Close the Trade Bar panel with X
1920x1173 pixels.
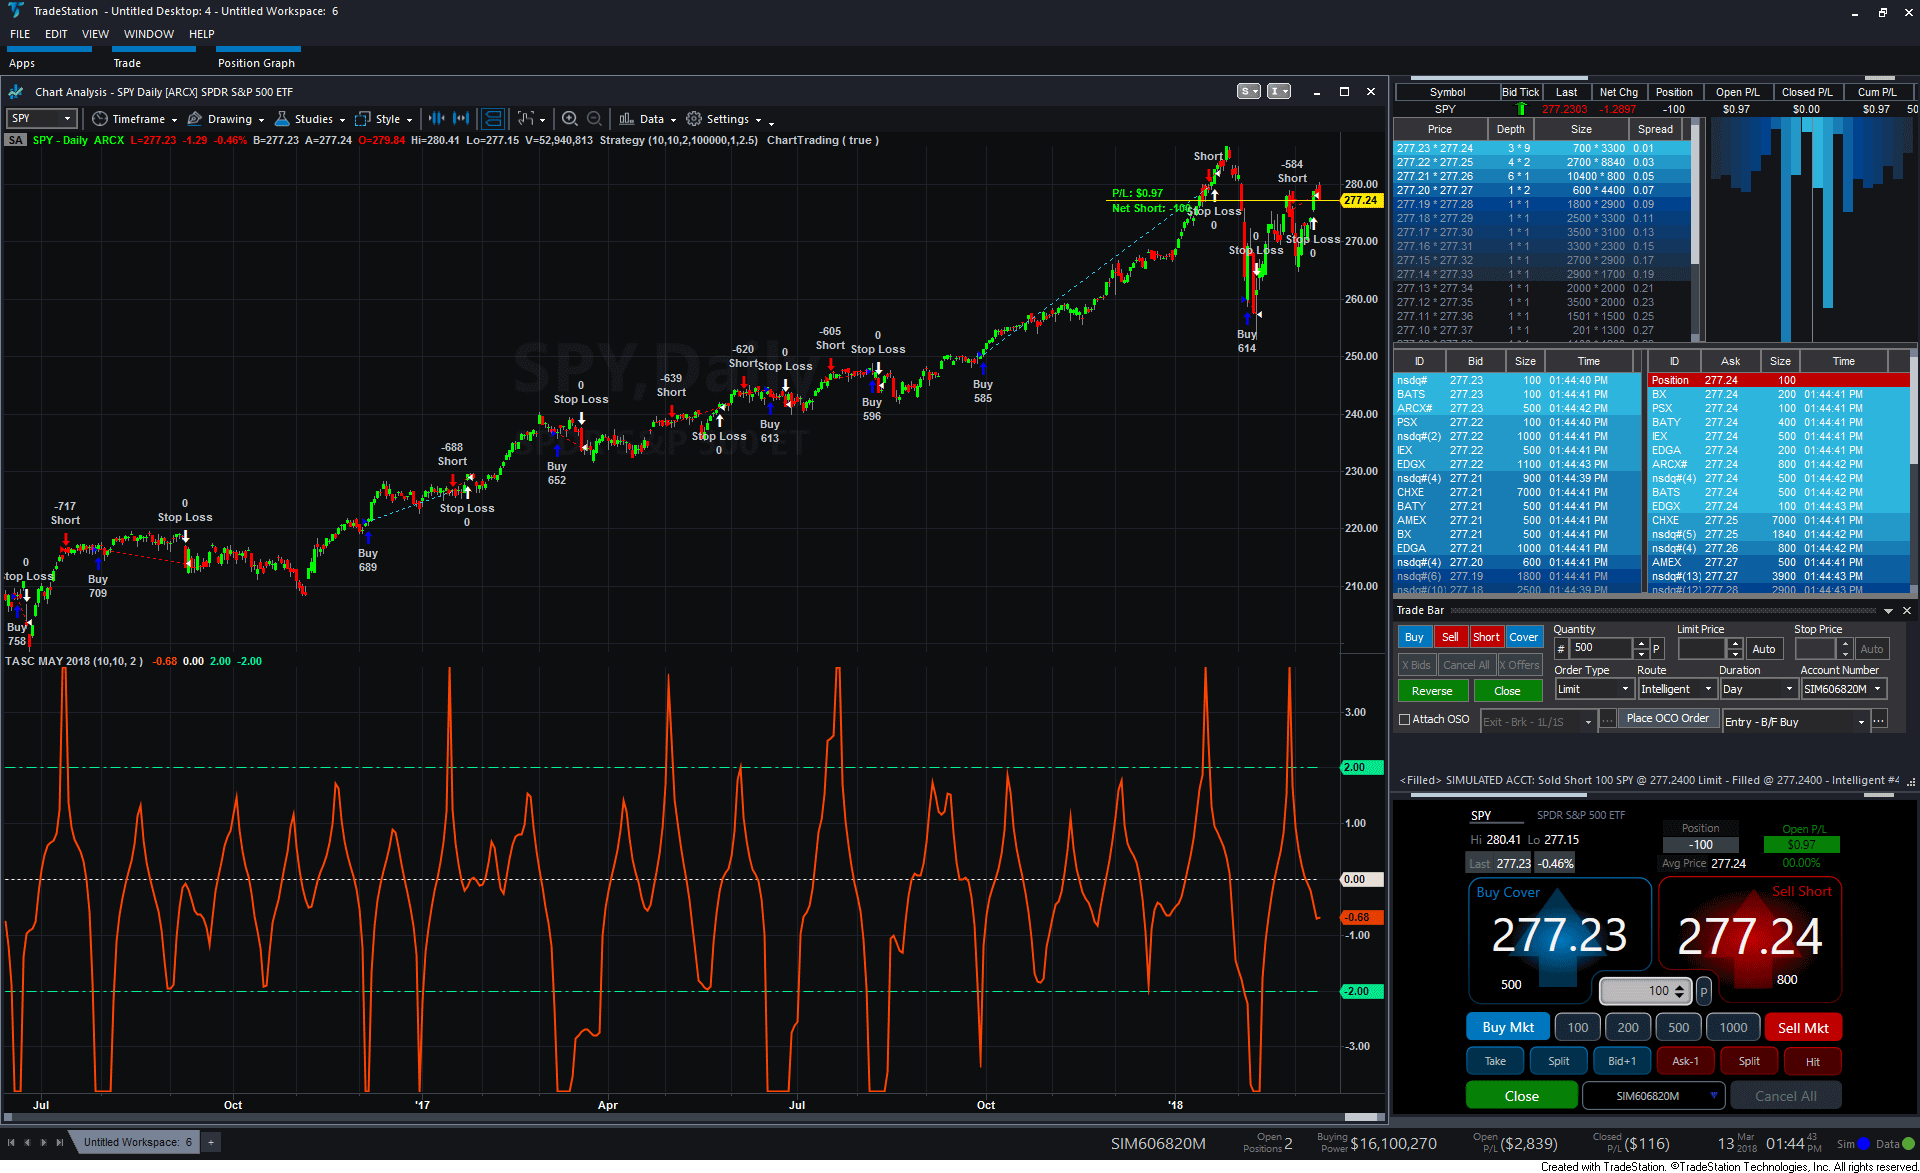click(1907, 610)
